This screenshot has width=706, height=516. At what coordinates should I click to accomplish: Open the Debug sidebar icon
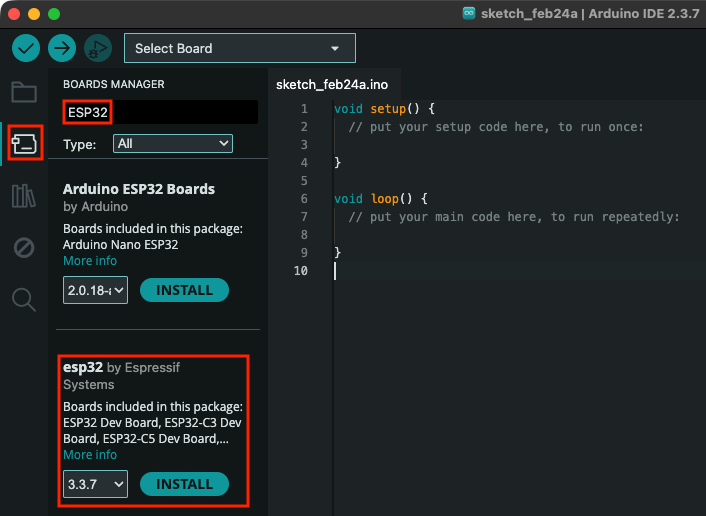coord(24,247)
